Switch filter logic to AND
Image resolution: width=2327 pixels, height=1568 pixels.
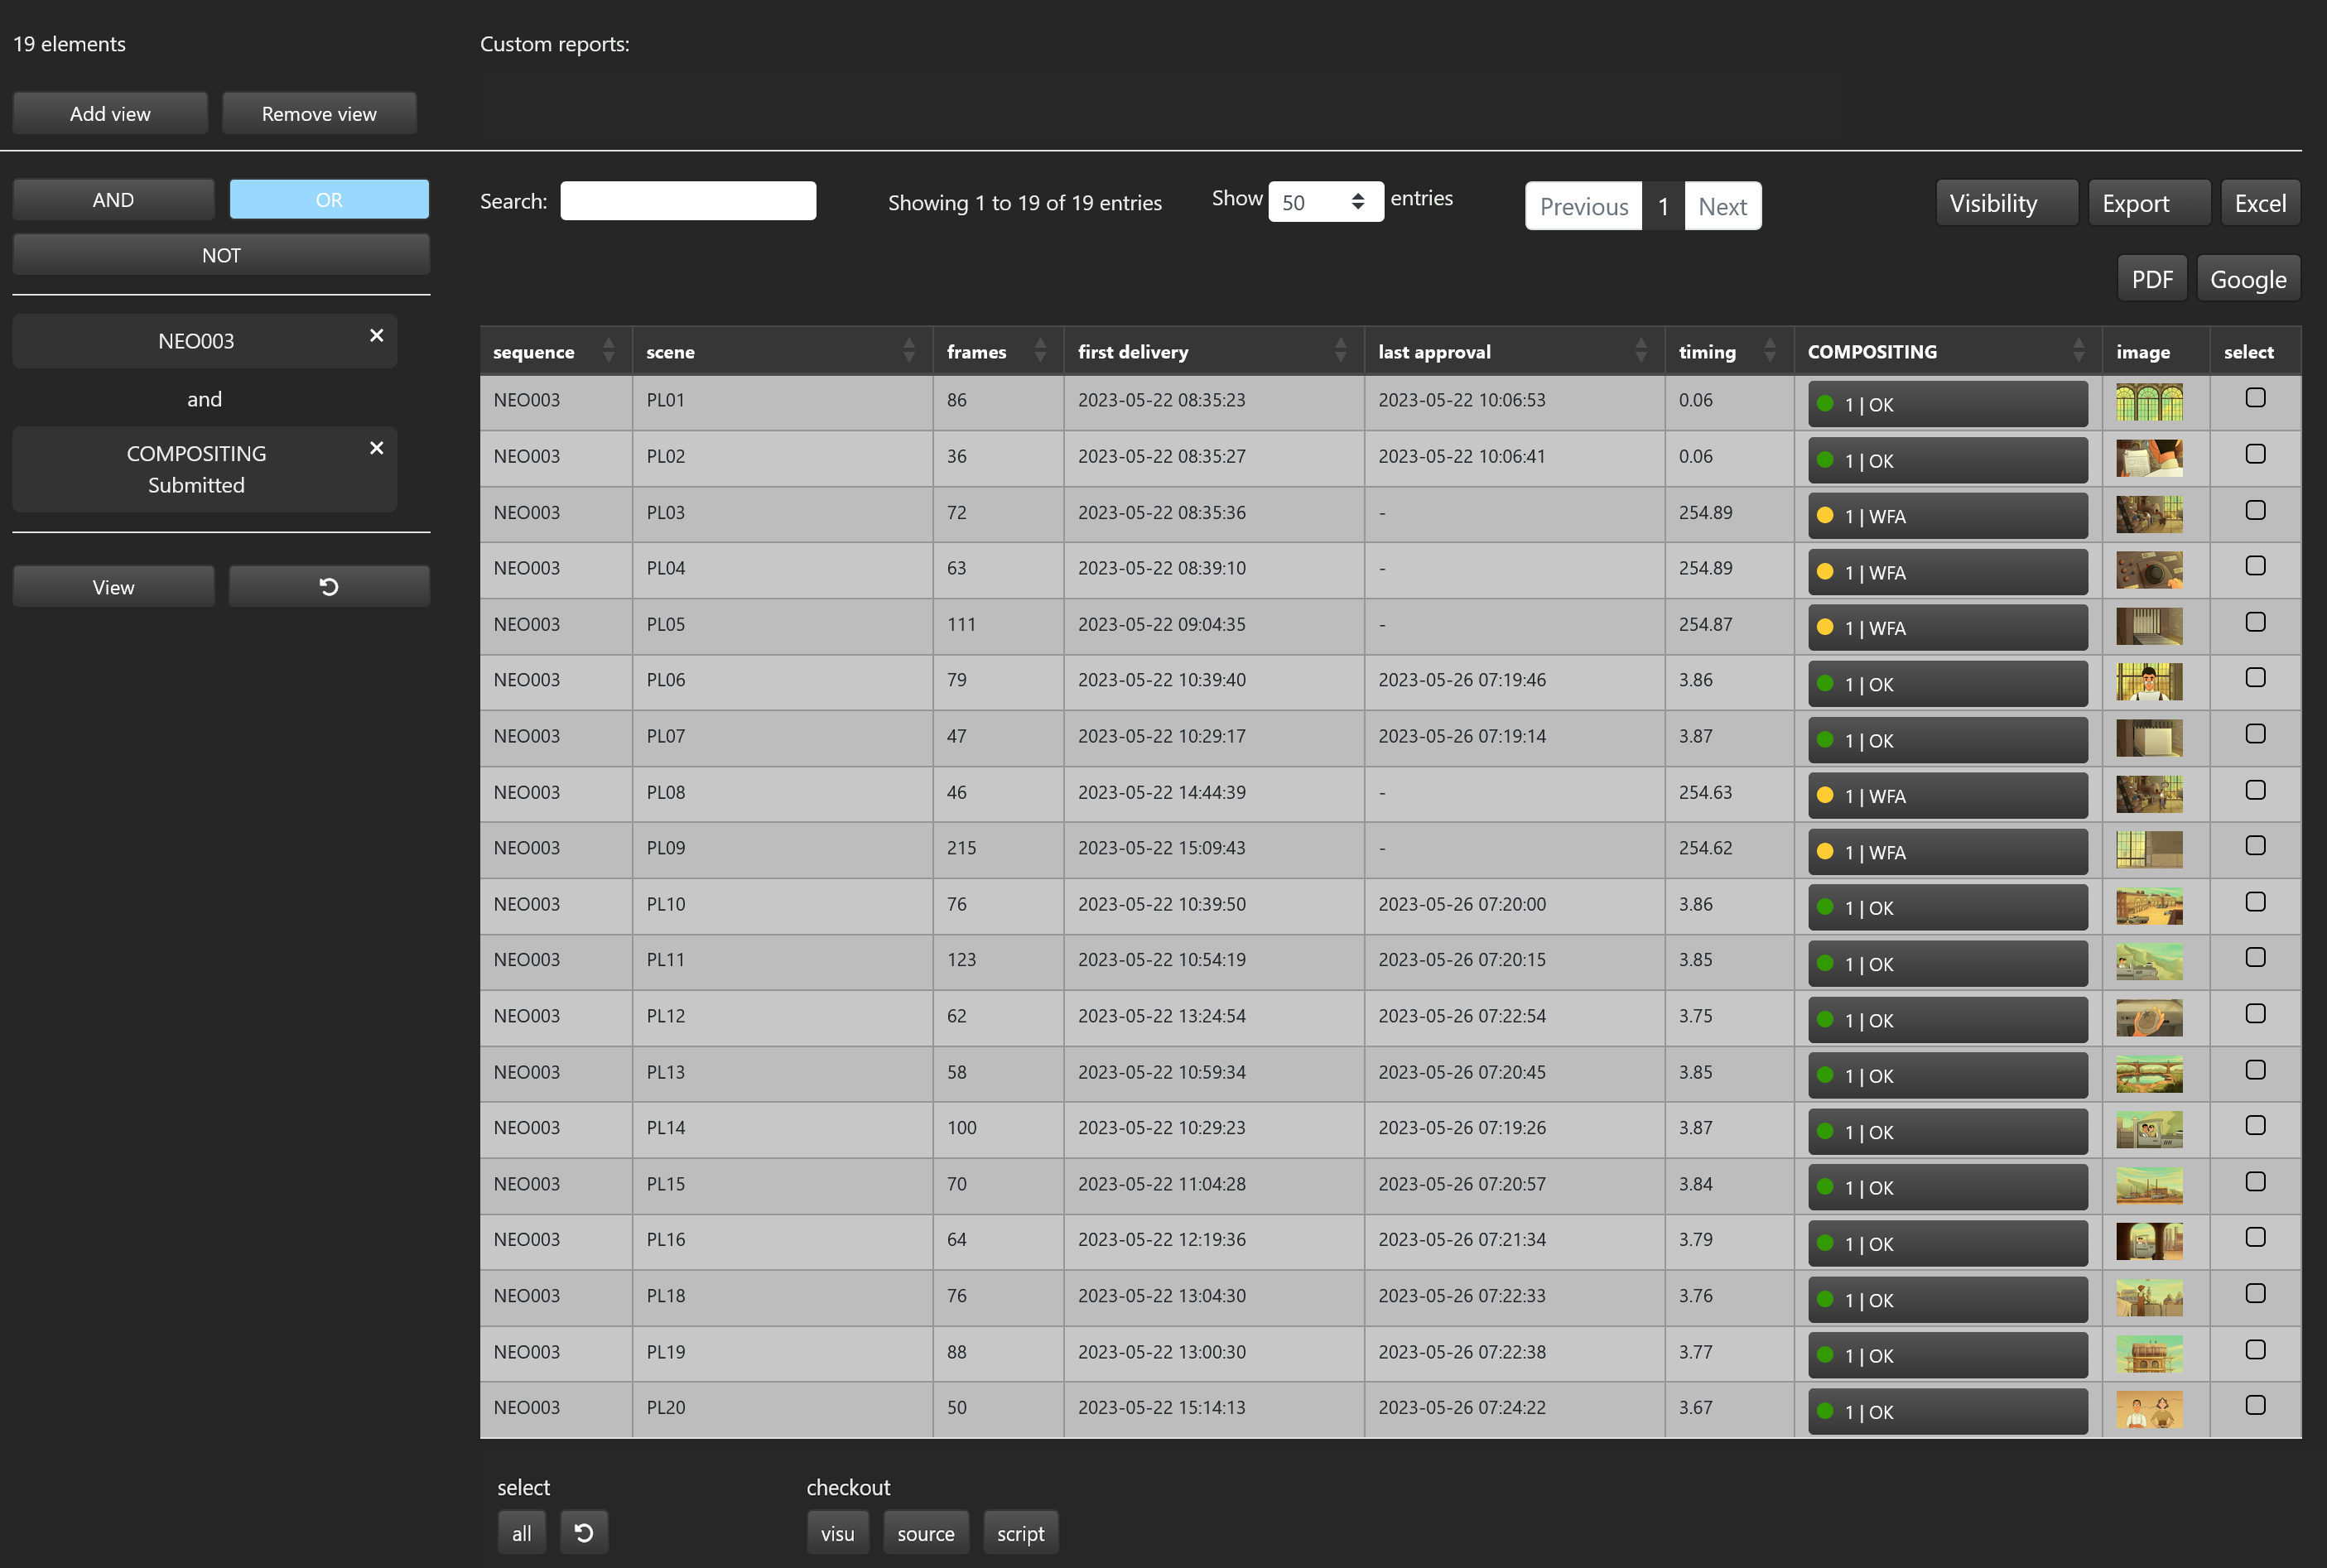[113, 200]
